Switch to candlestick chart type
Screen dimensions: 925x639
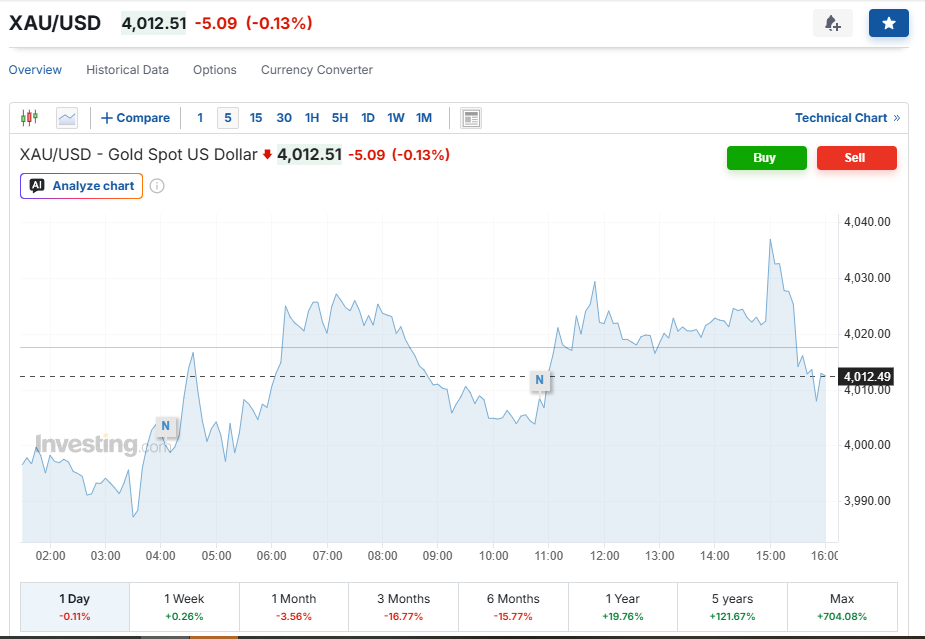click(x=29, y=117)
